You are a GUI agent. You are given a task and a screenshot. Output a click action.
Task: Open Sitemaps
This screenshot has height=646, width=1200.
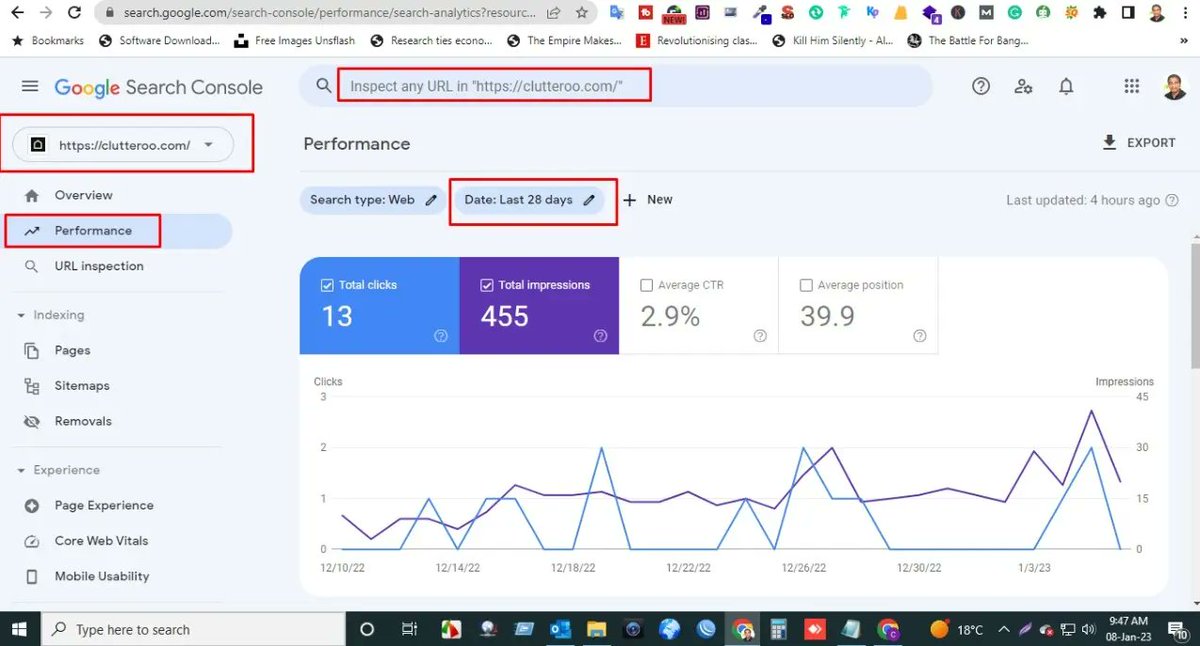(x=82, y=386)
